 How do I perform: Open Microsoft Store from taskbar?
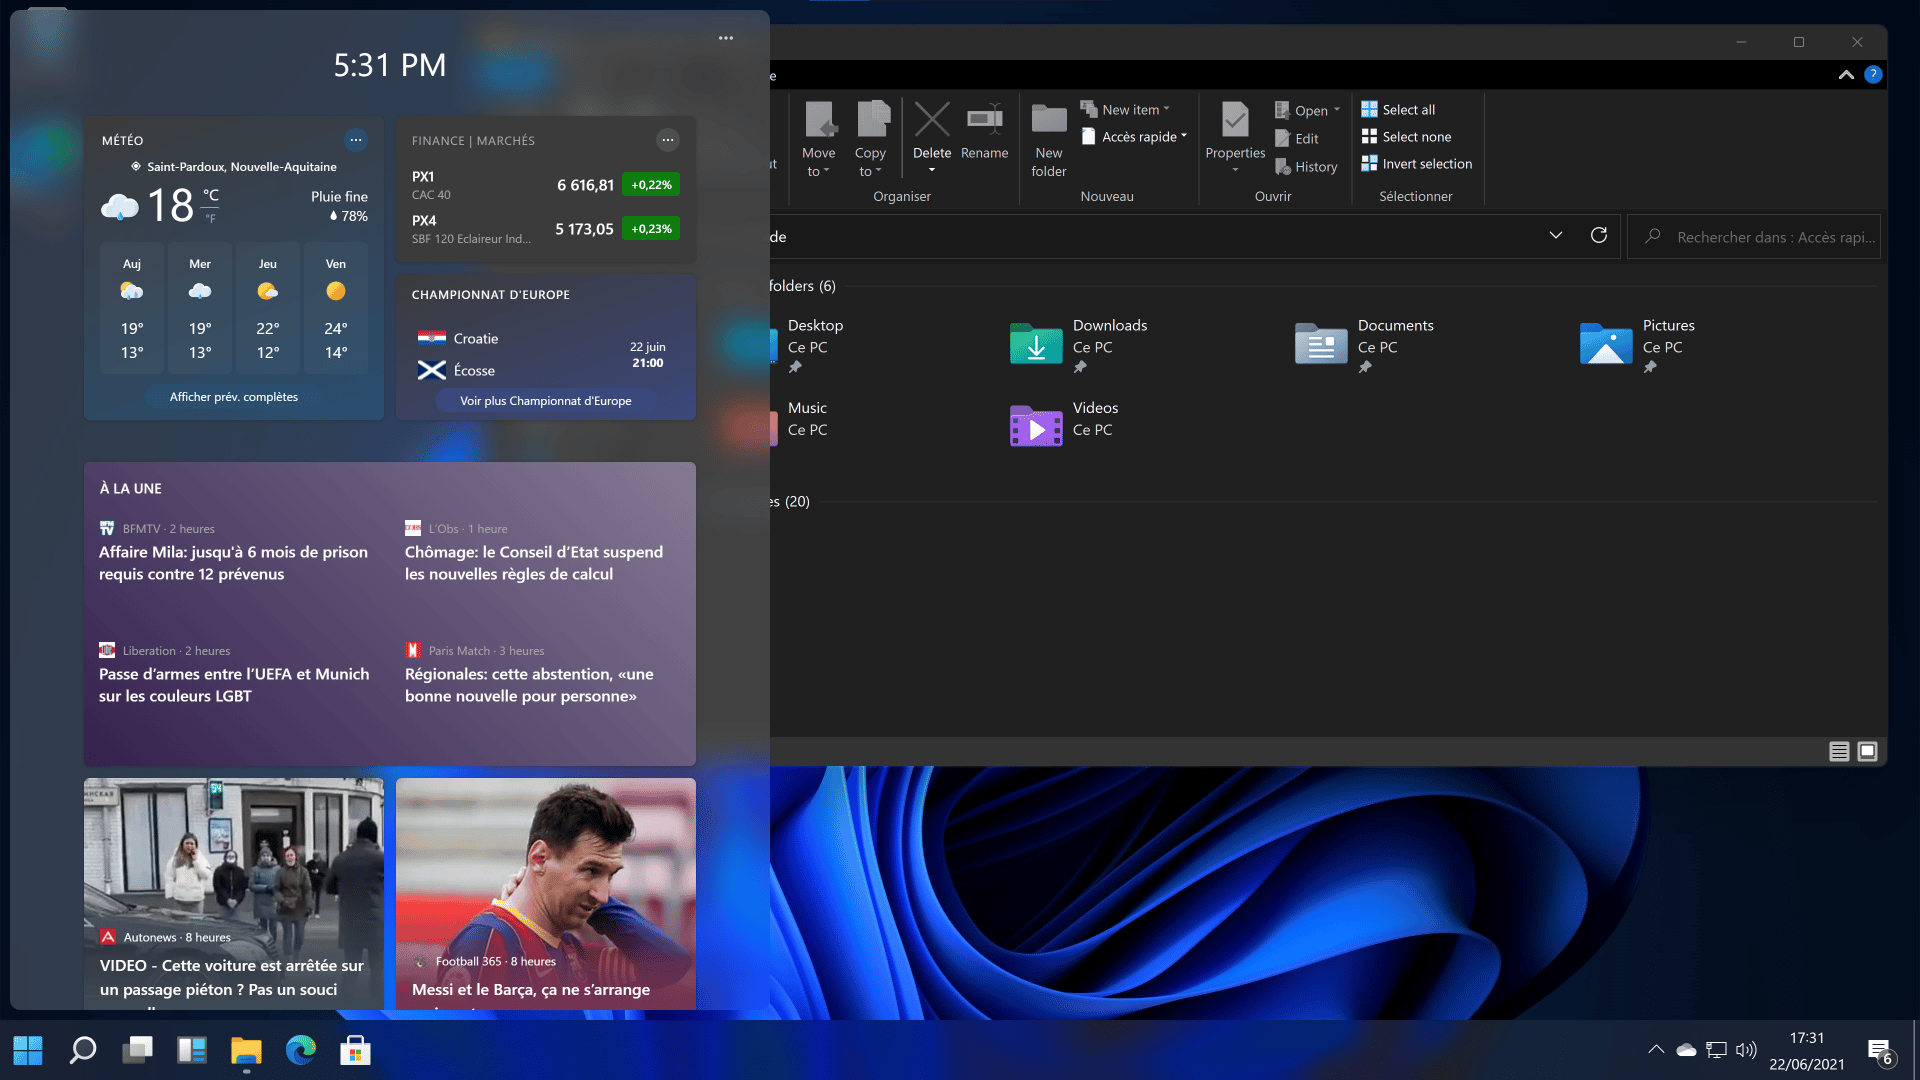[355, 1050]
